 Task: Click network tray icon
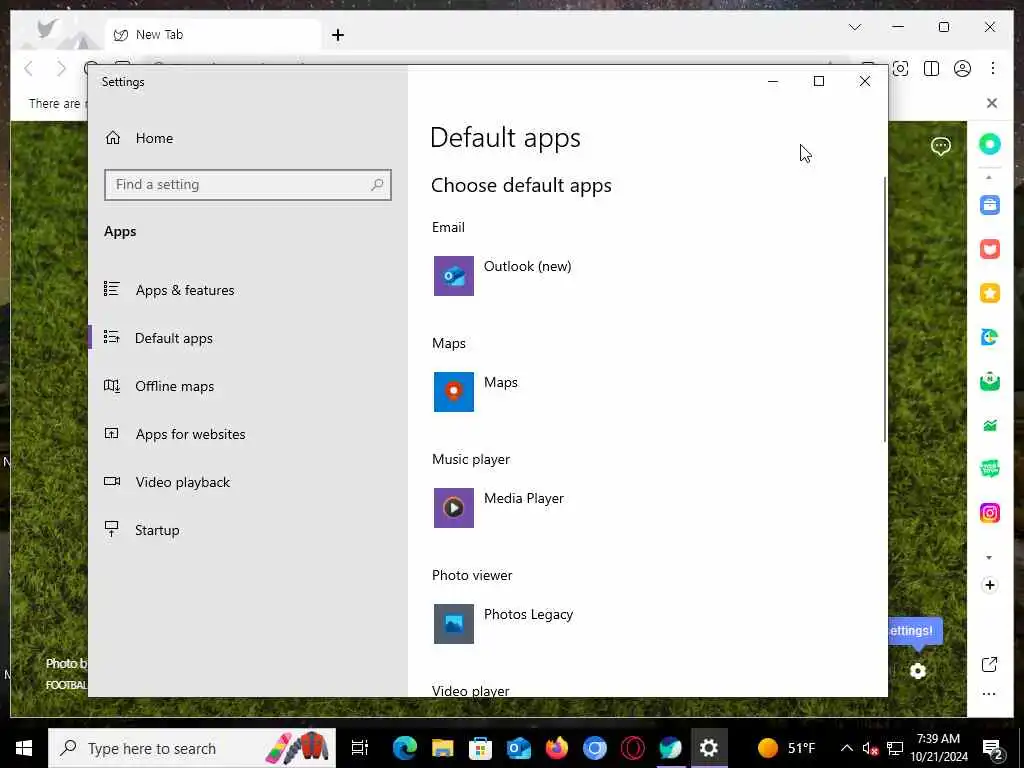(895, 748)
